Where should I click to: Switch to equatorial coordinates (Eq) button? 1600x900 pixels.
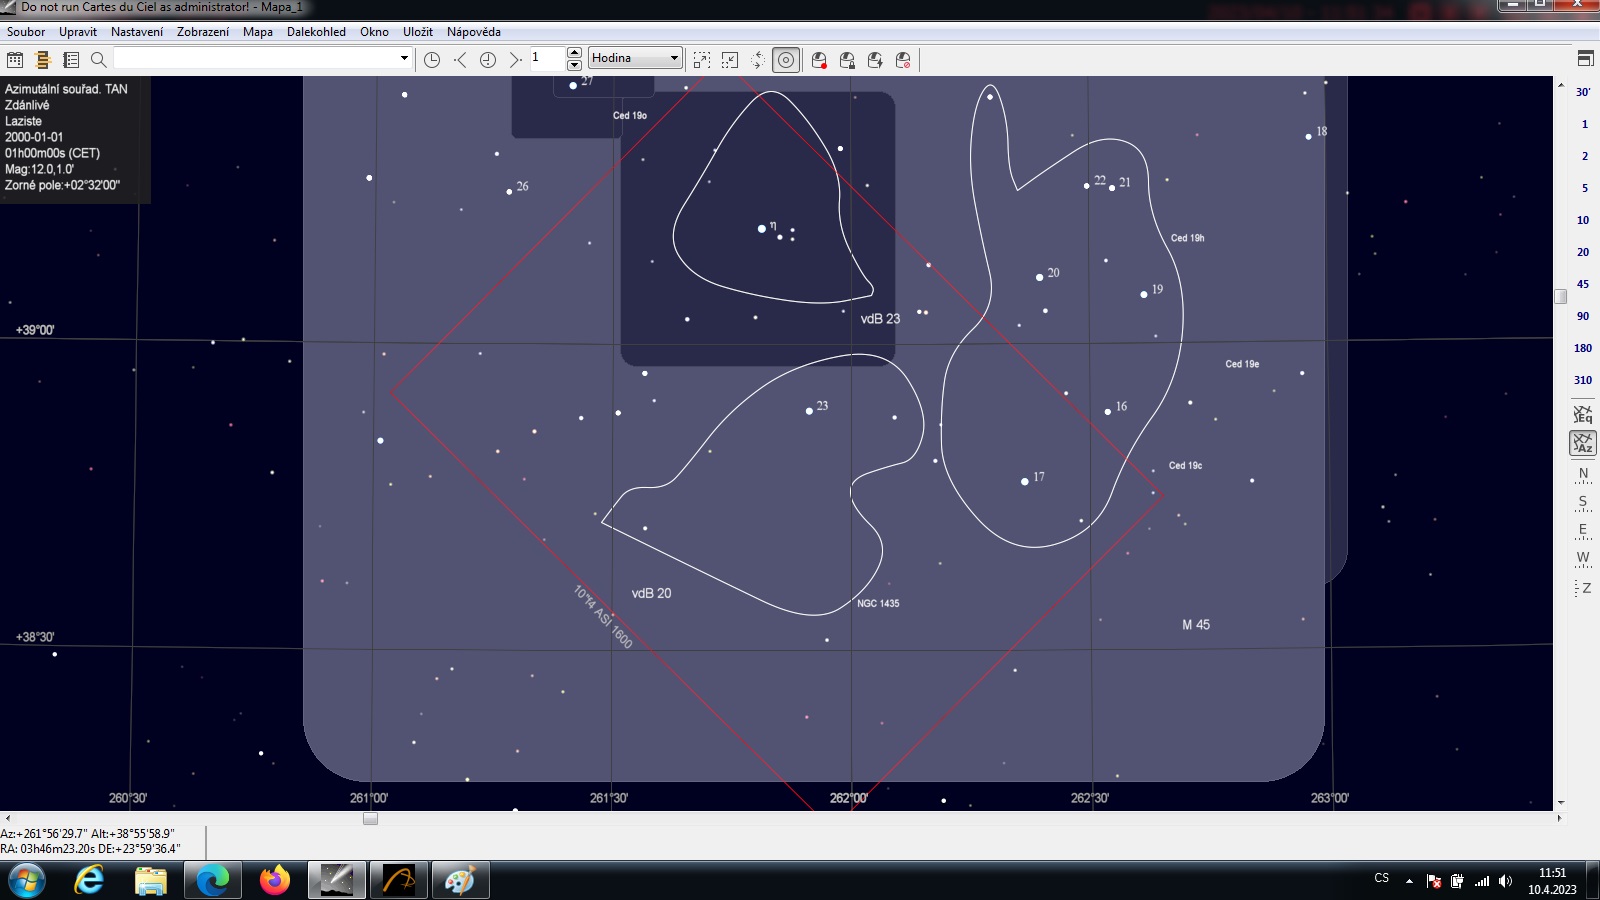1582,414
